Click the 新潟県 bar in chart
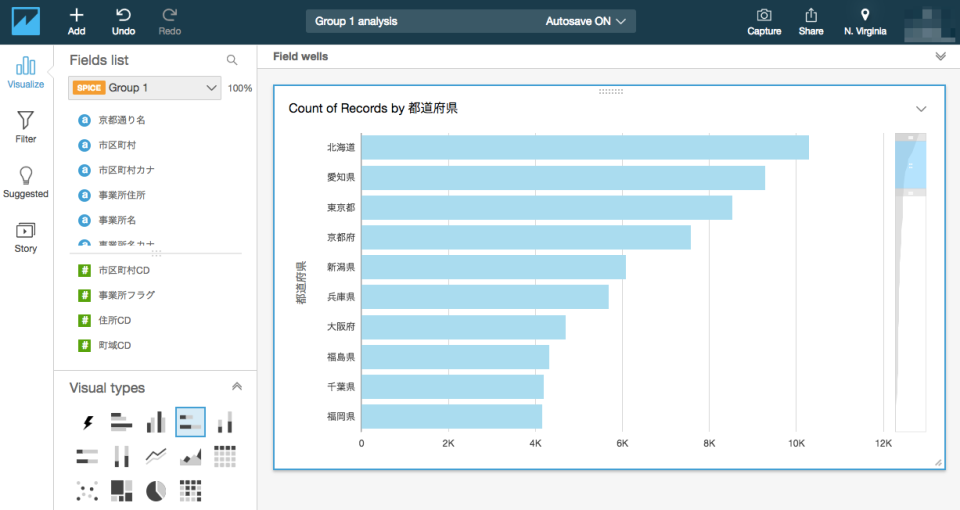Image resolution: width=960 pixels, height=510 pixels. pyautogui.click(x=493, y=267)
